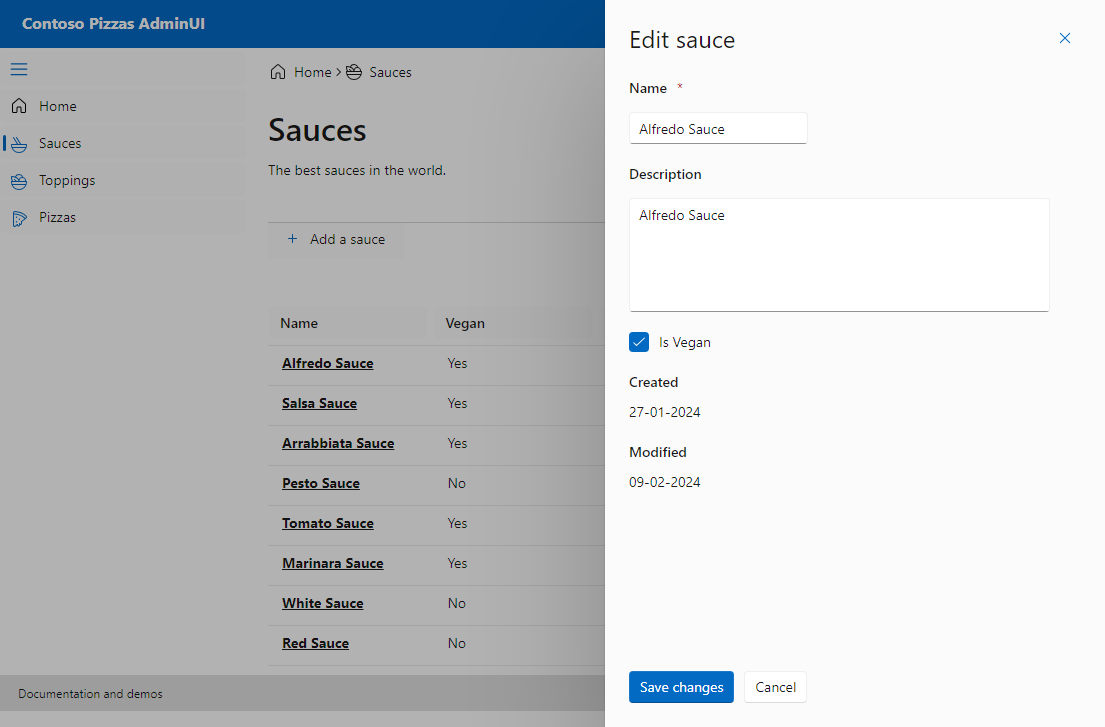Click the plus icon beside Add a sauce

292,239
